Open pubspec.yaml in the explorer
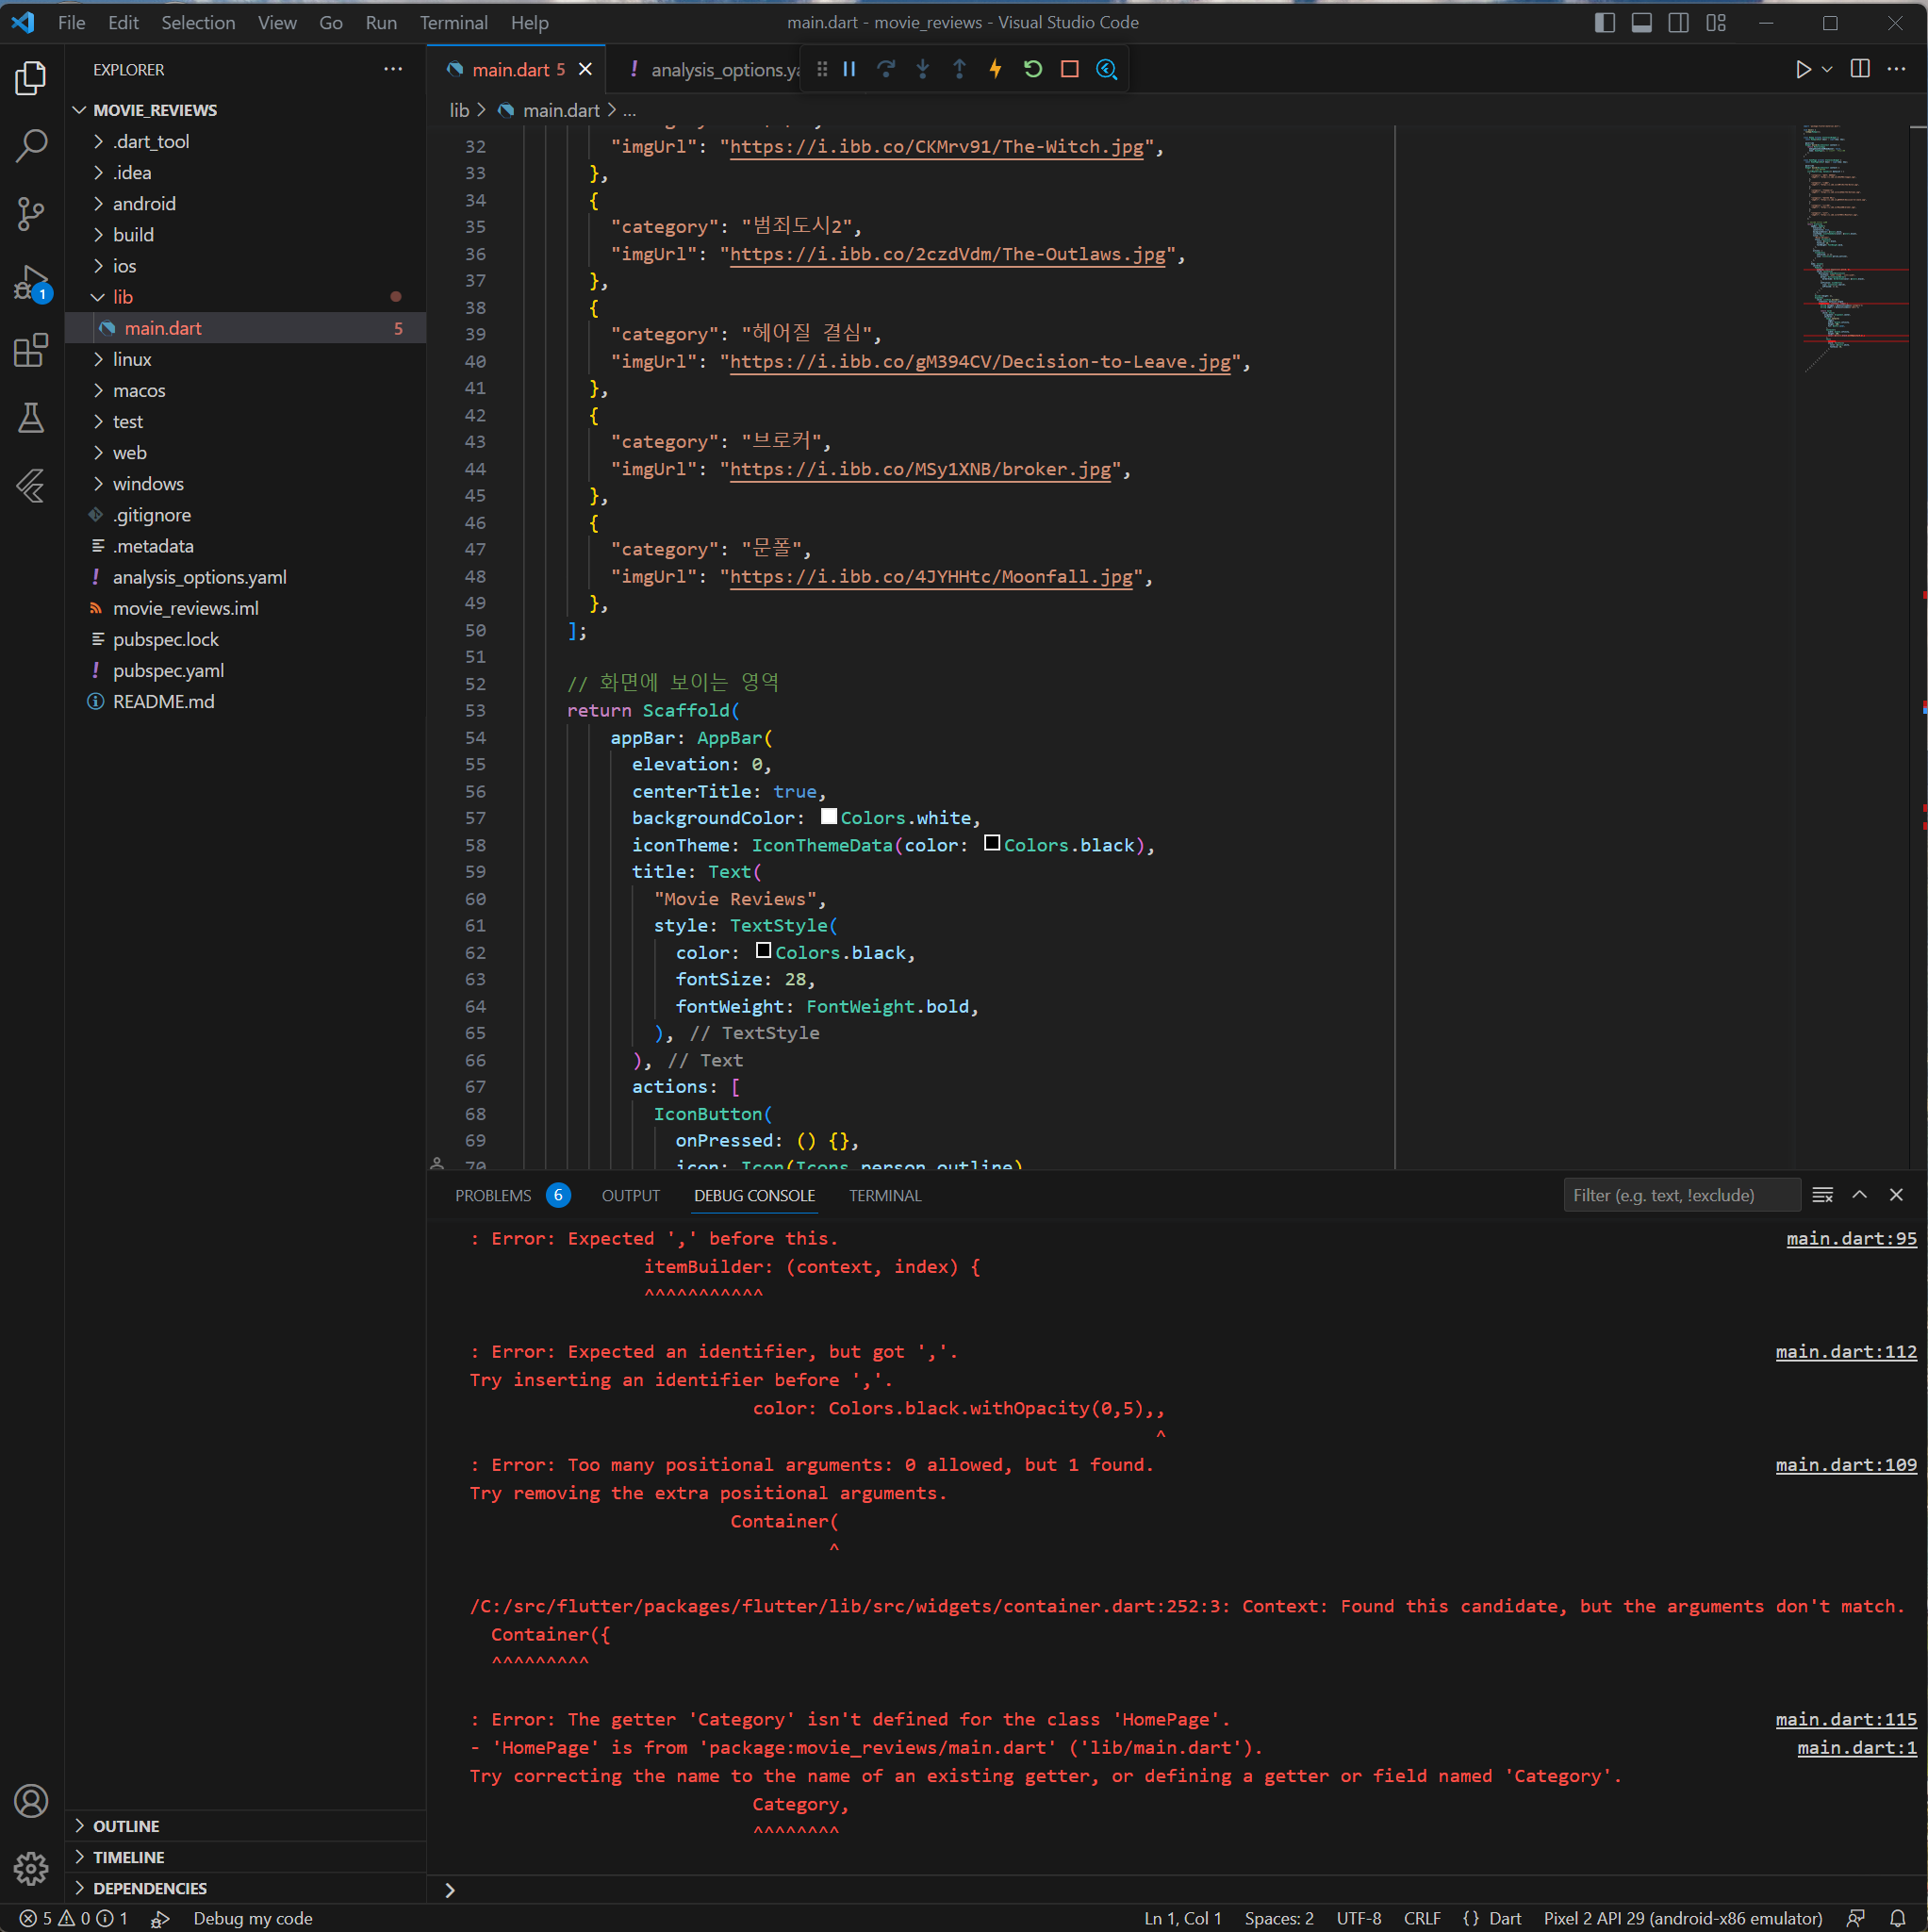 [x=168, y=670]
